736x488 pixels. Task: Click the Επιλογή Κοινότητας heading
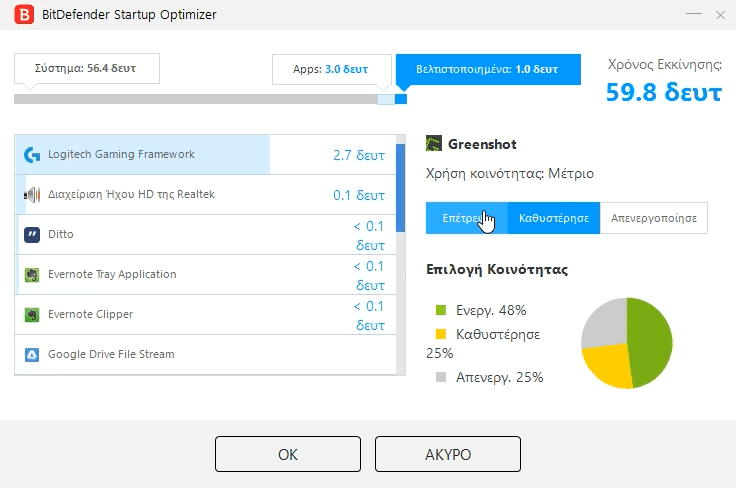tap(497, 269)
